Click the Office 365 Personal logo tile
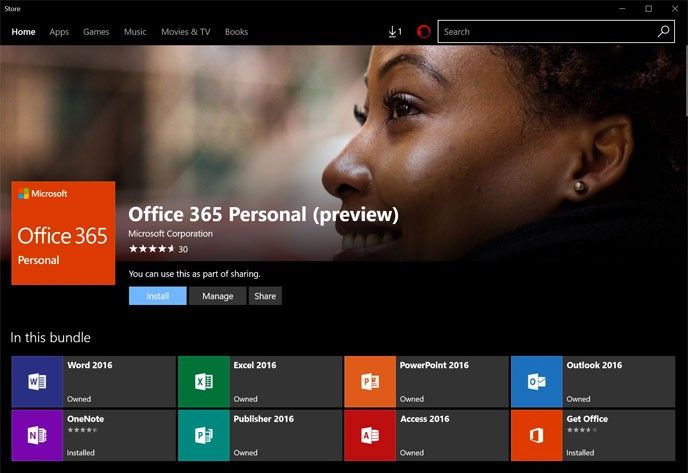Image resolution: width=688 pixels, height=473 pixels. (63, 233)
